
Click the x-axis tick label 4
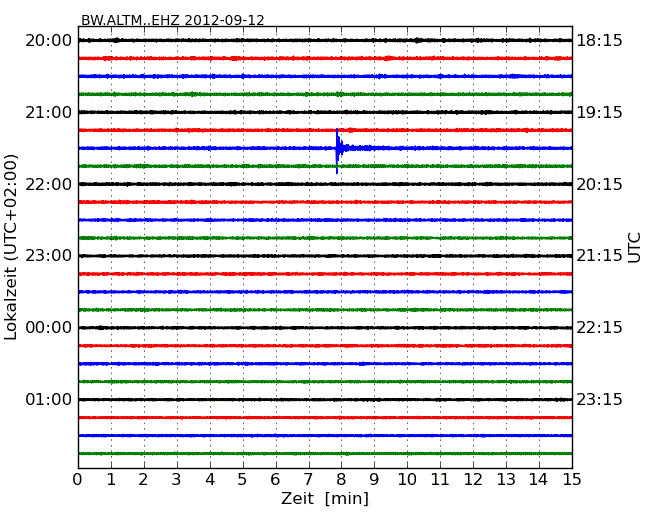(210, 479)
